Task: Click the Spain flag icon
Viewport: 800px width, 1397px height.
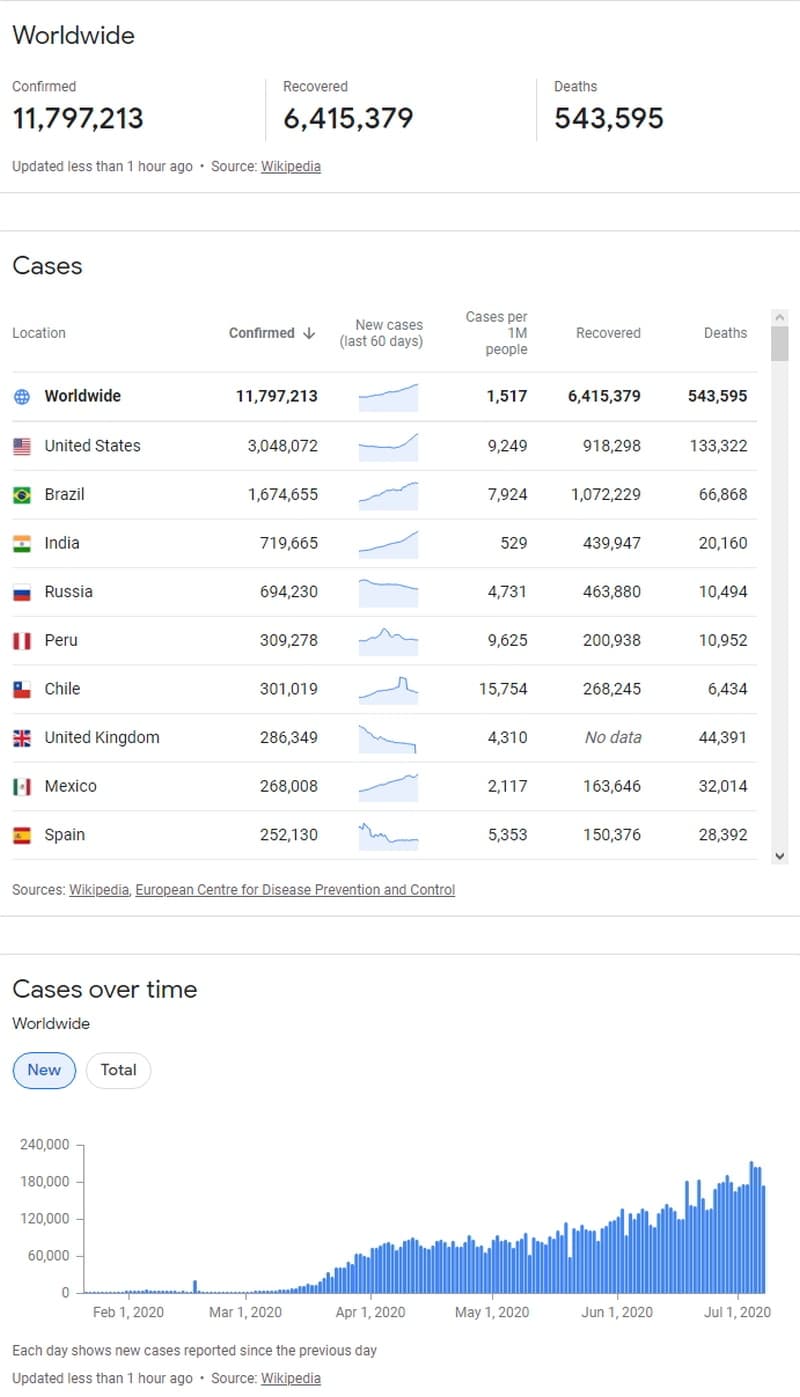Action: click(x=22, y=835)
